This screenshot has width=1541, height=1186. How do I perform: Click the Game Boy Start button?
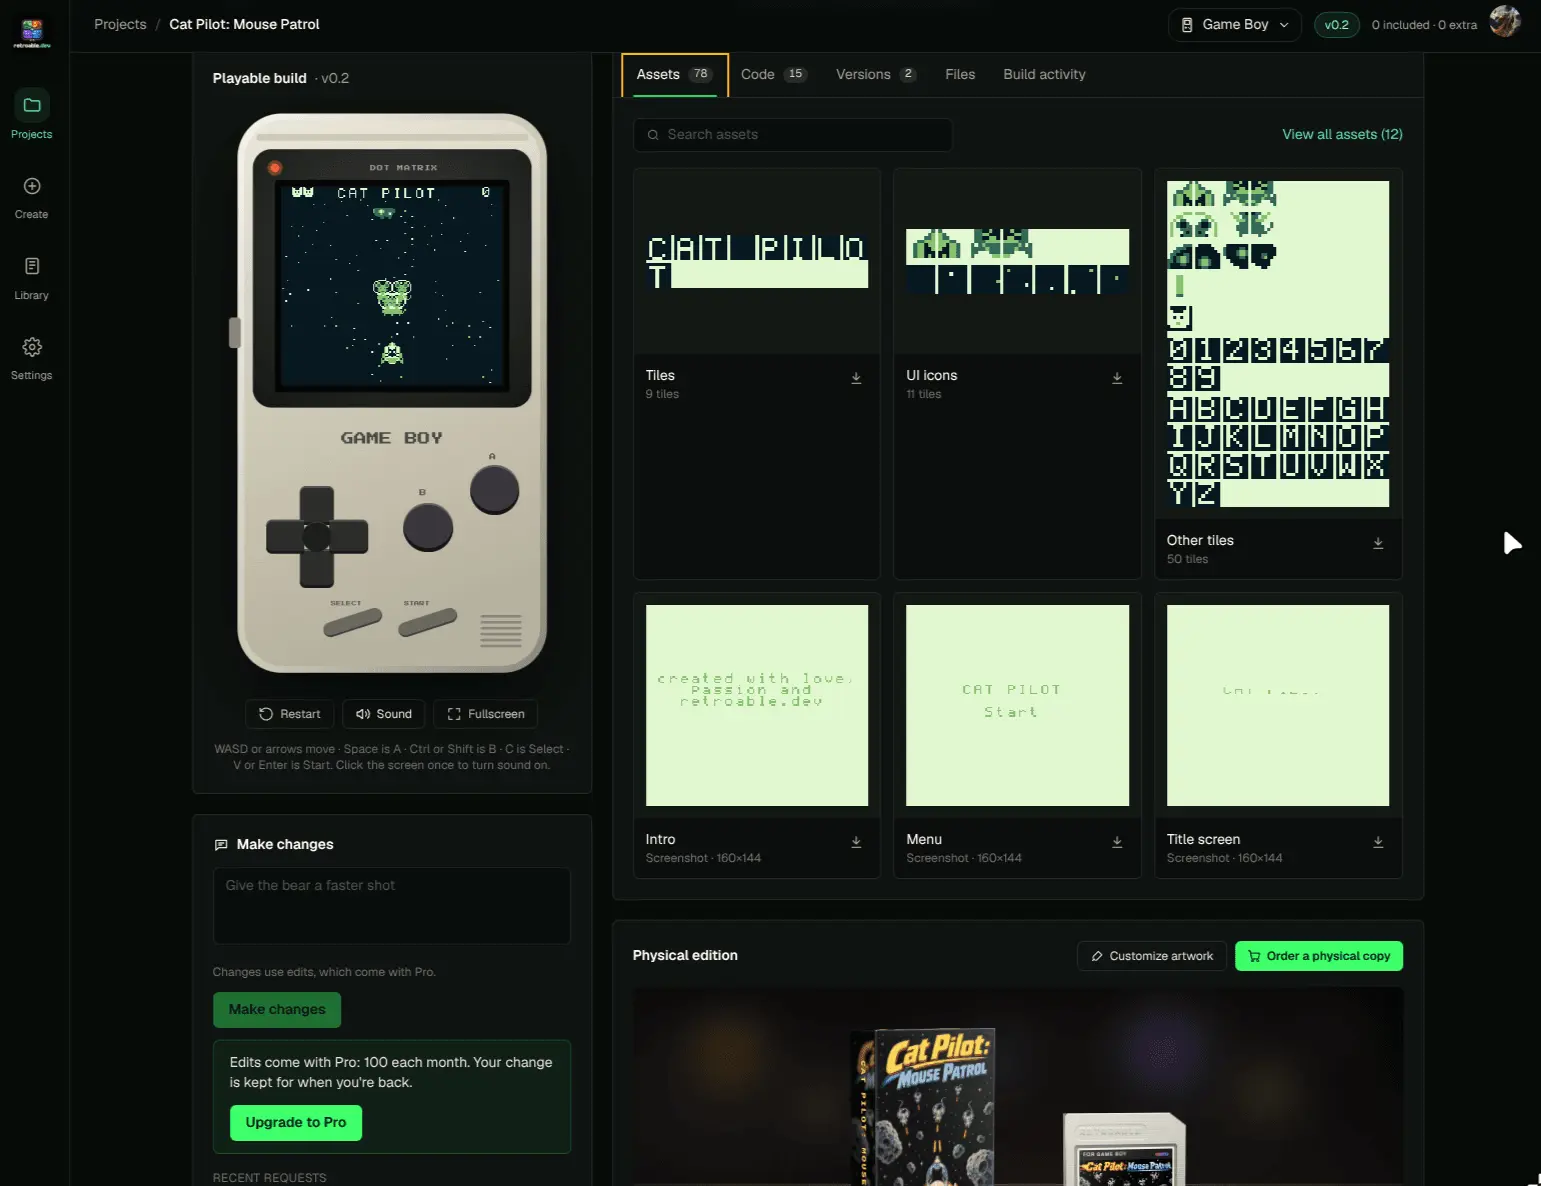(x=427, y=623)
